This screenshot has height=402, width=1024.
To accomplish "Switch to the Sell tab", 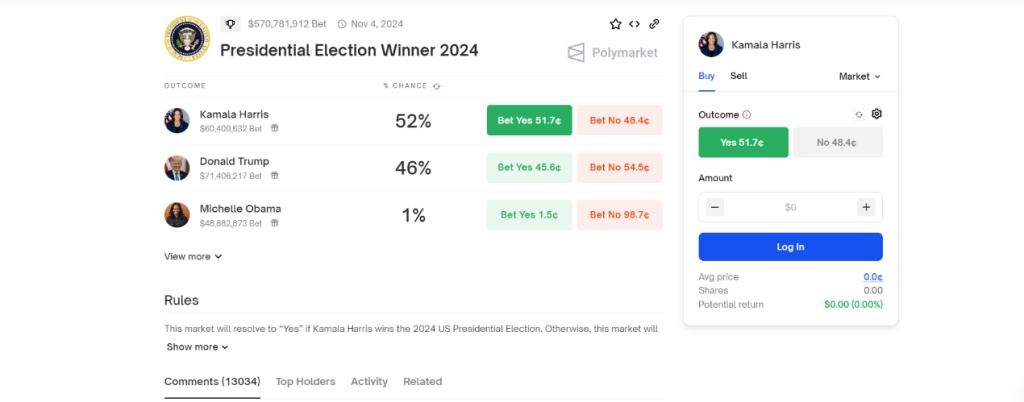I will 738,76.
